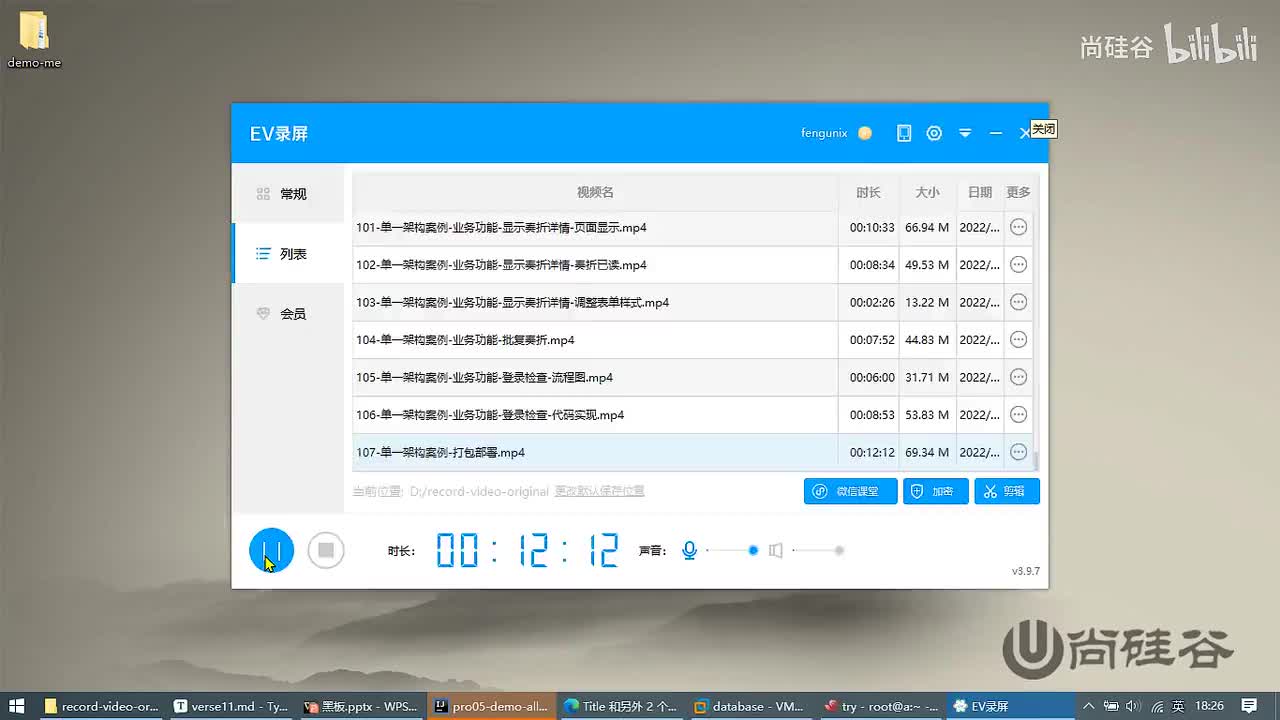Screen dimensions: 1280x720
Task: Open more options for video 107
Action: 1019,452
